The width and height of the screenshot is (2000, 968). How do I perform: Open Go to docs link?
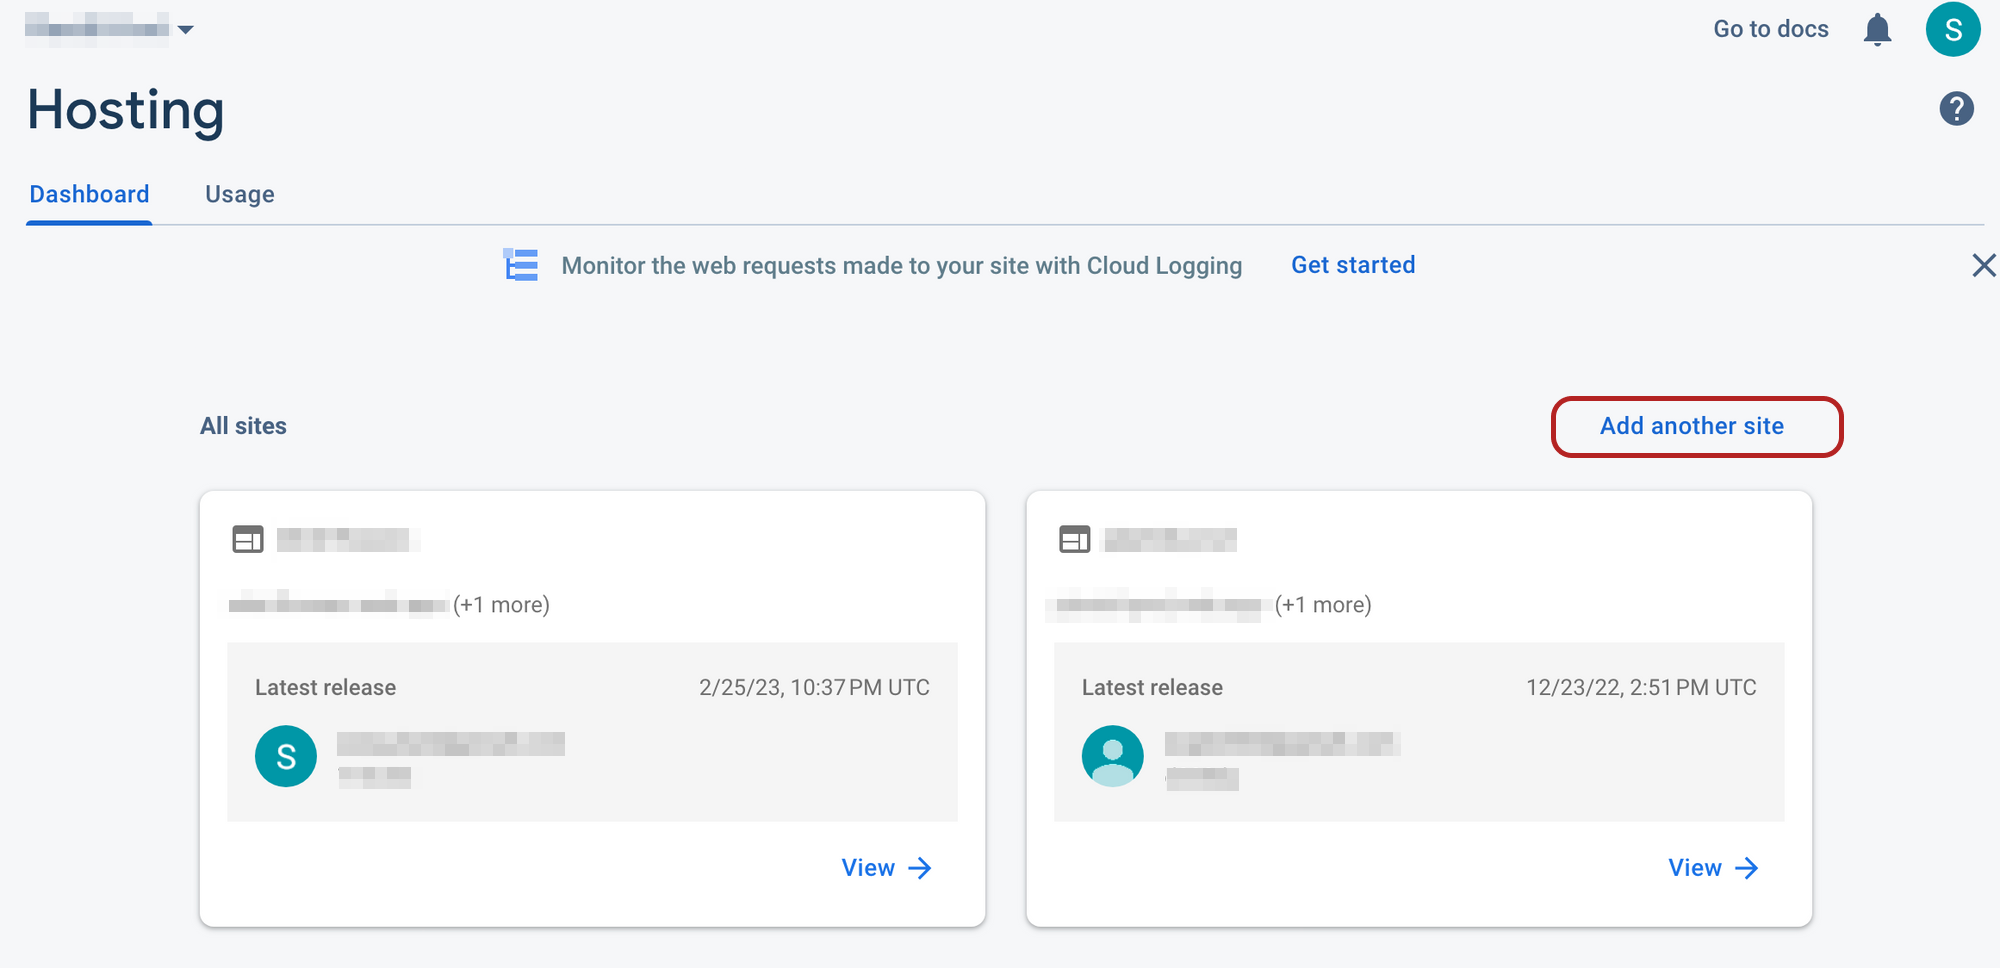coord(1770,29)
